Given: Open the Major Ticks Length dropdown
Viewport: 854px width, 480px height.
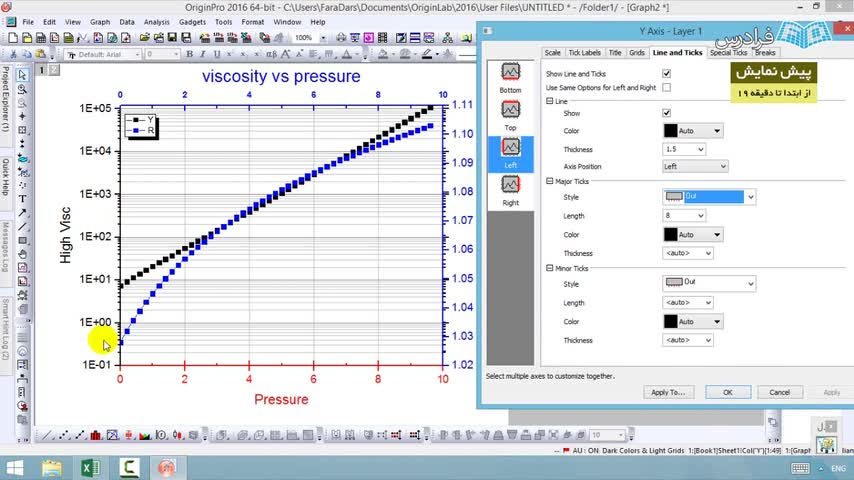Looking at the screenshot, I should [x=684, y=216].
